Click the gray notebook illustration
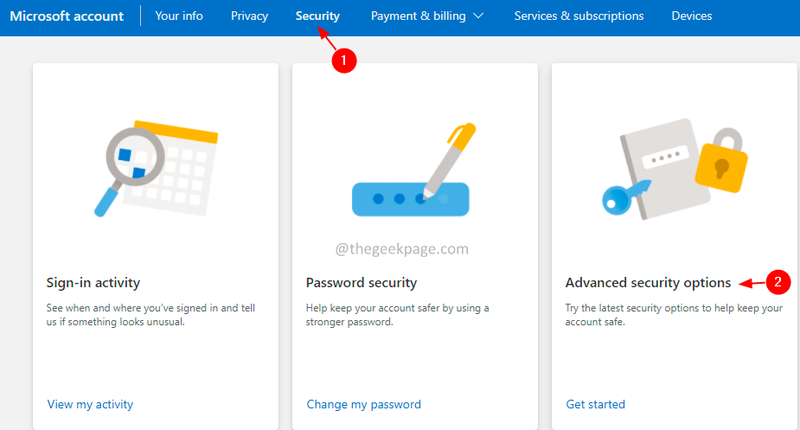 coord(665,168)
